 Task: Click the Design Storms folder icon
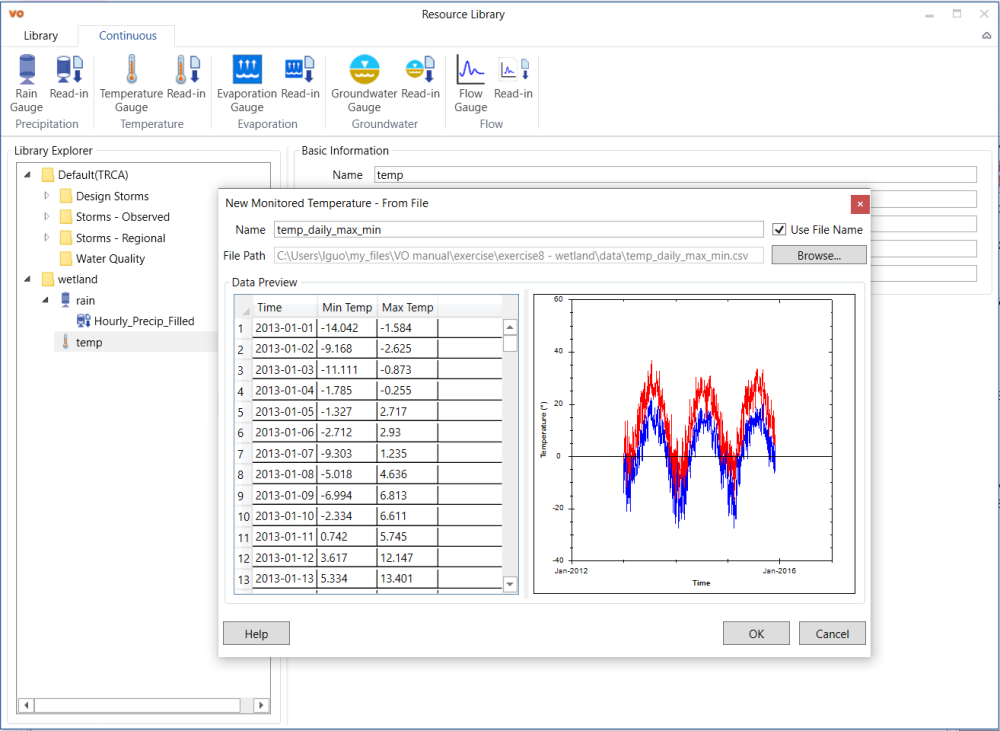(x=66, y=196)
